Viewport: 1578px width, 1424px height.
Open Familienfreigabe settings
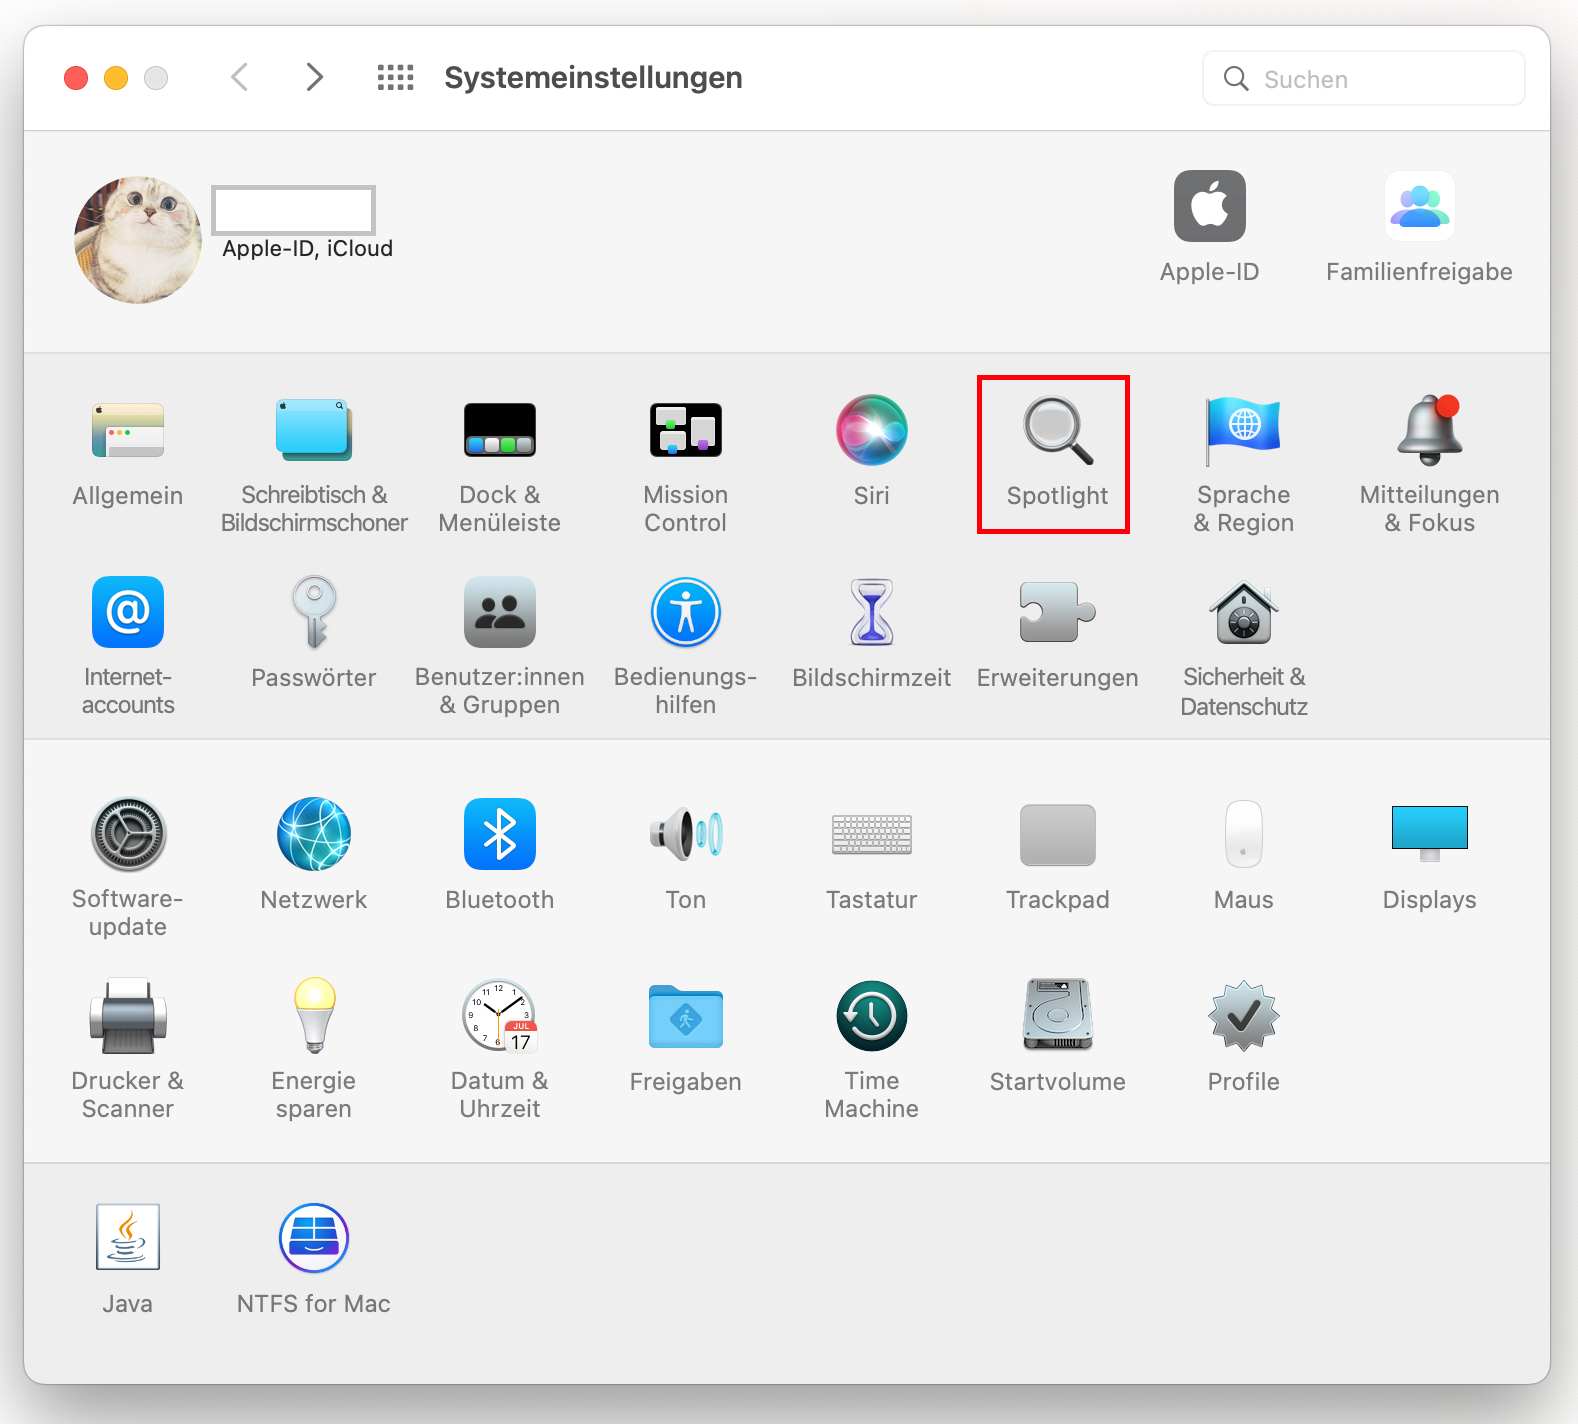click(x=1419, y=207)
